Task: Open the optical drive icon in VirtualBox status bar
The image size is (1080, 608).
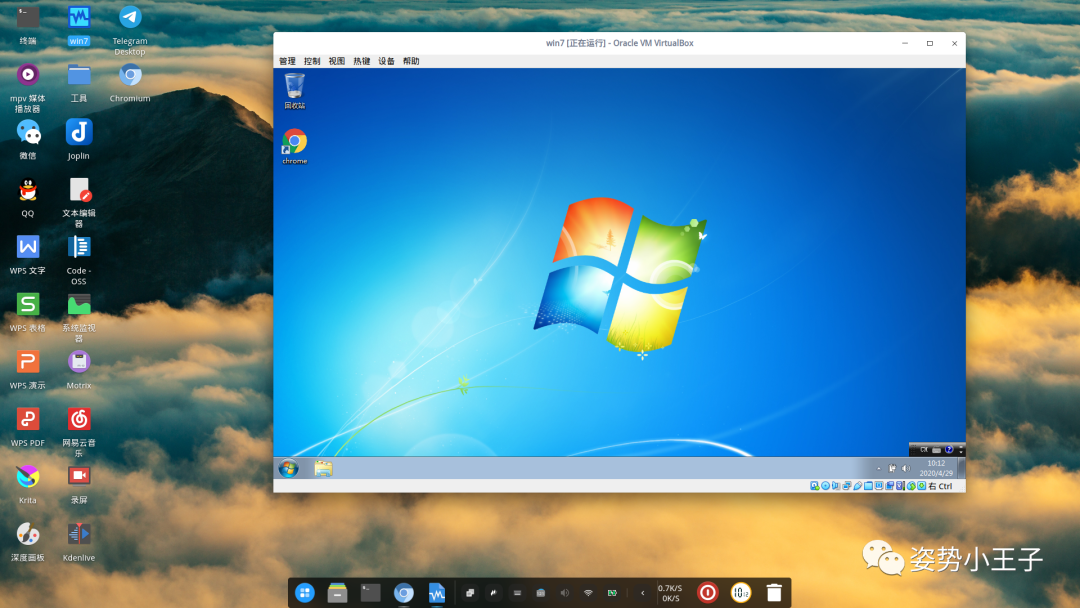Action: [824, 485]
